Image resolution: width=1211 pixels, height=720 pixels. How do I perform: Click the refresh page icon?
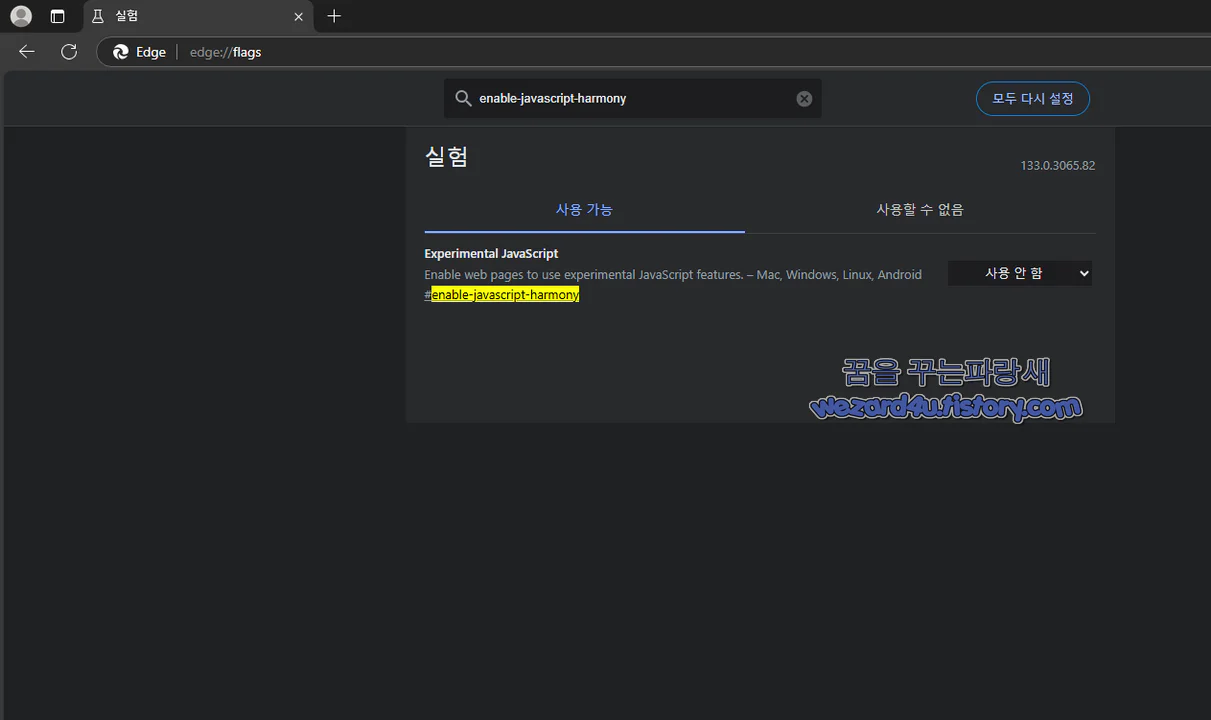point(68,52)
